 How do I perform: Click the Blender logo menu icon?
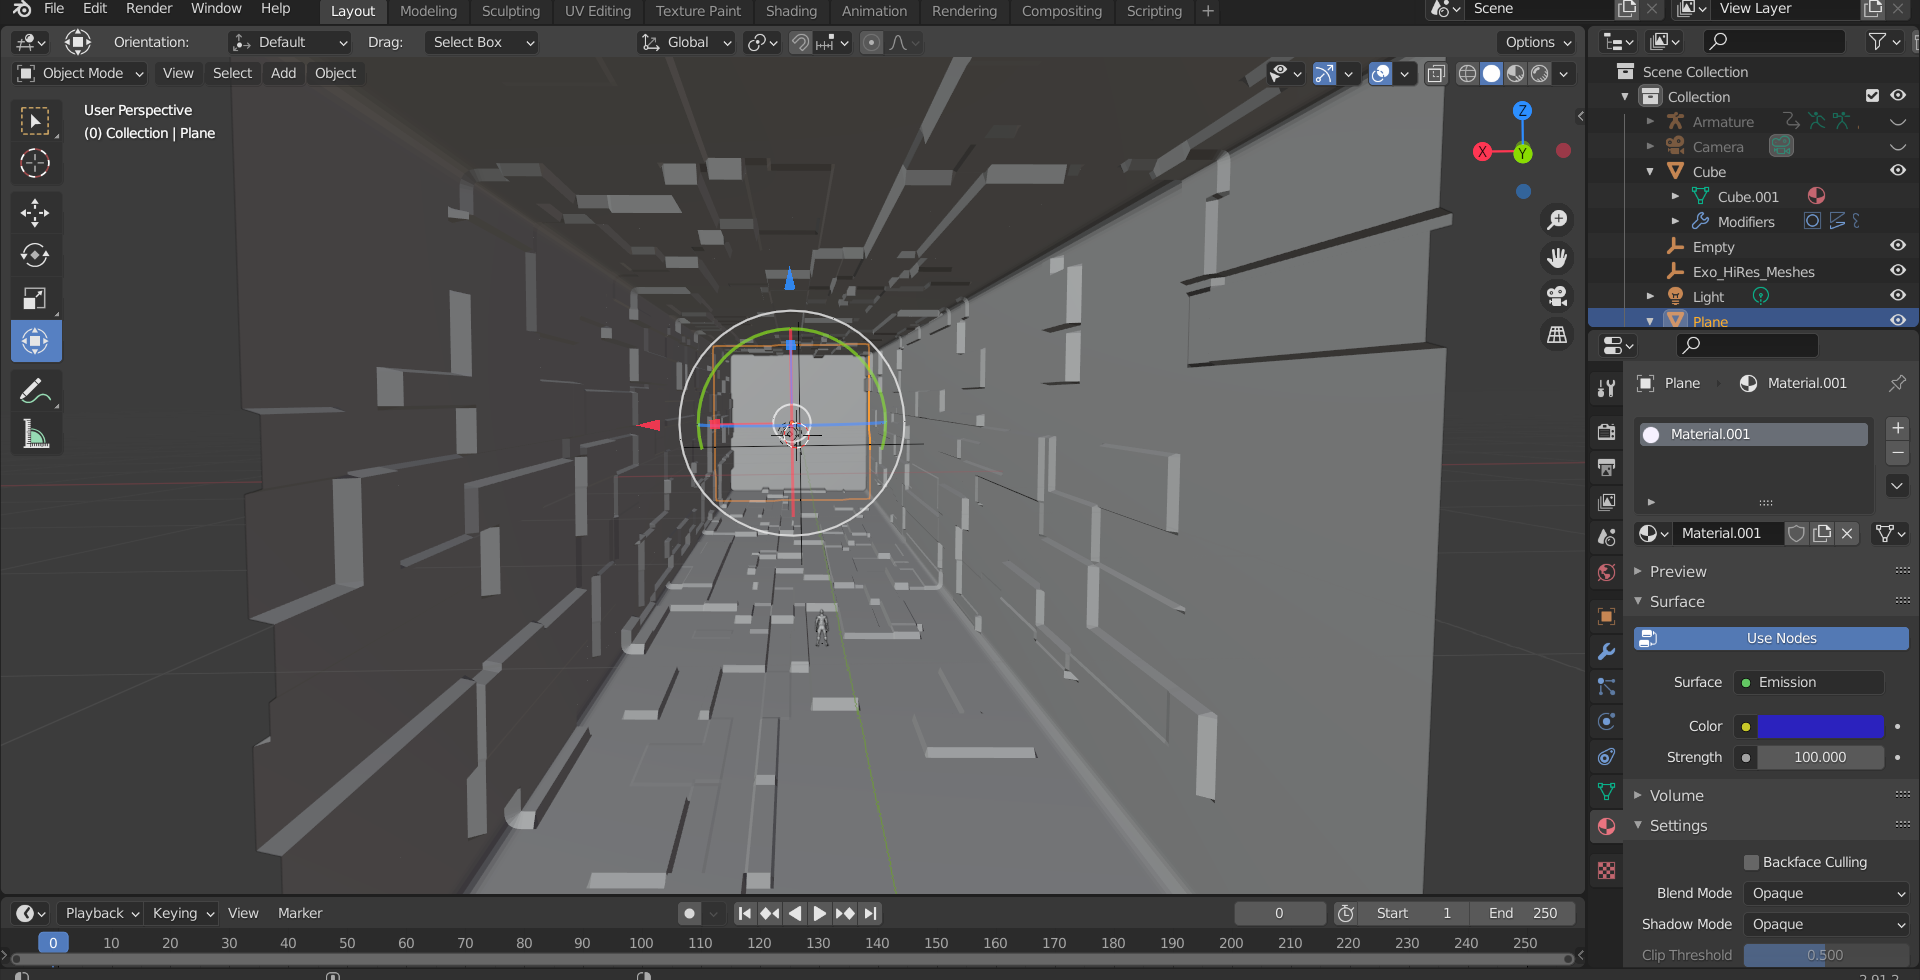click(22, 9)
